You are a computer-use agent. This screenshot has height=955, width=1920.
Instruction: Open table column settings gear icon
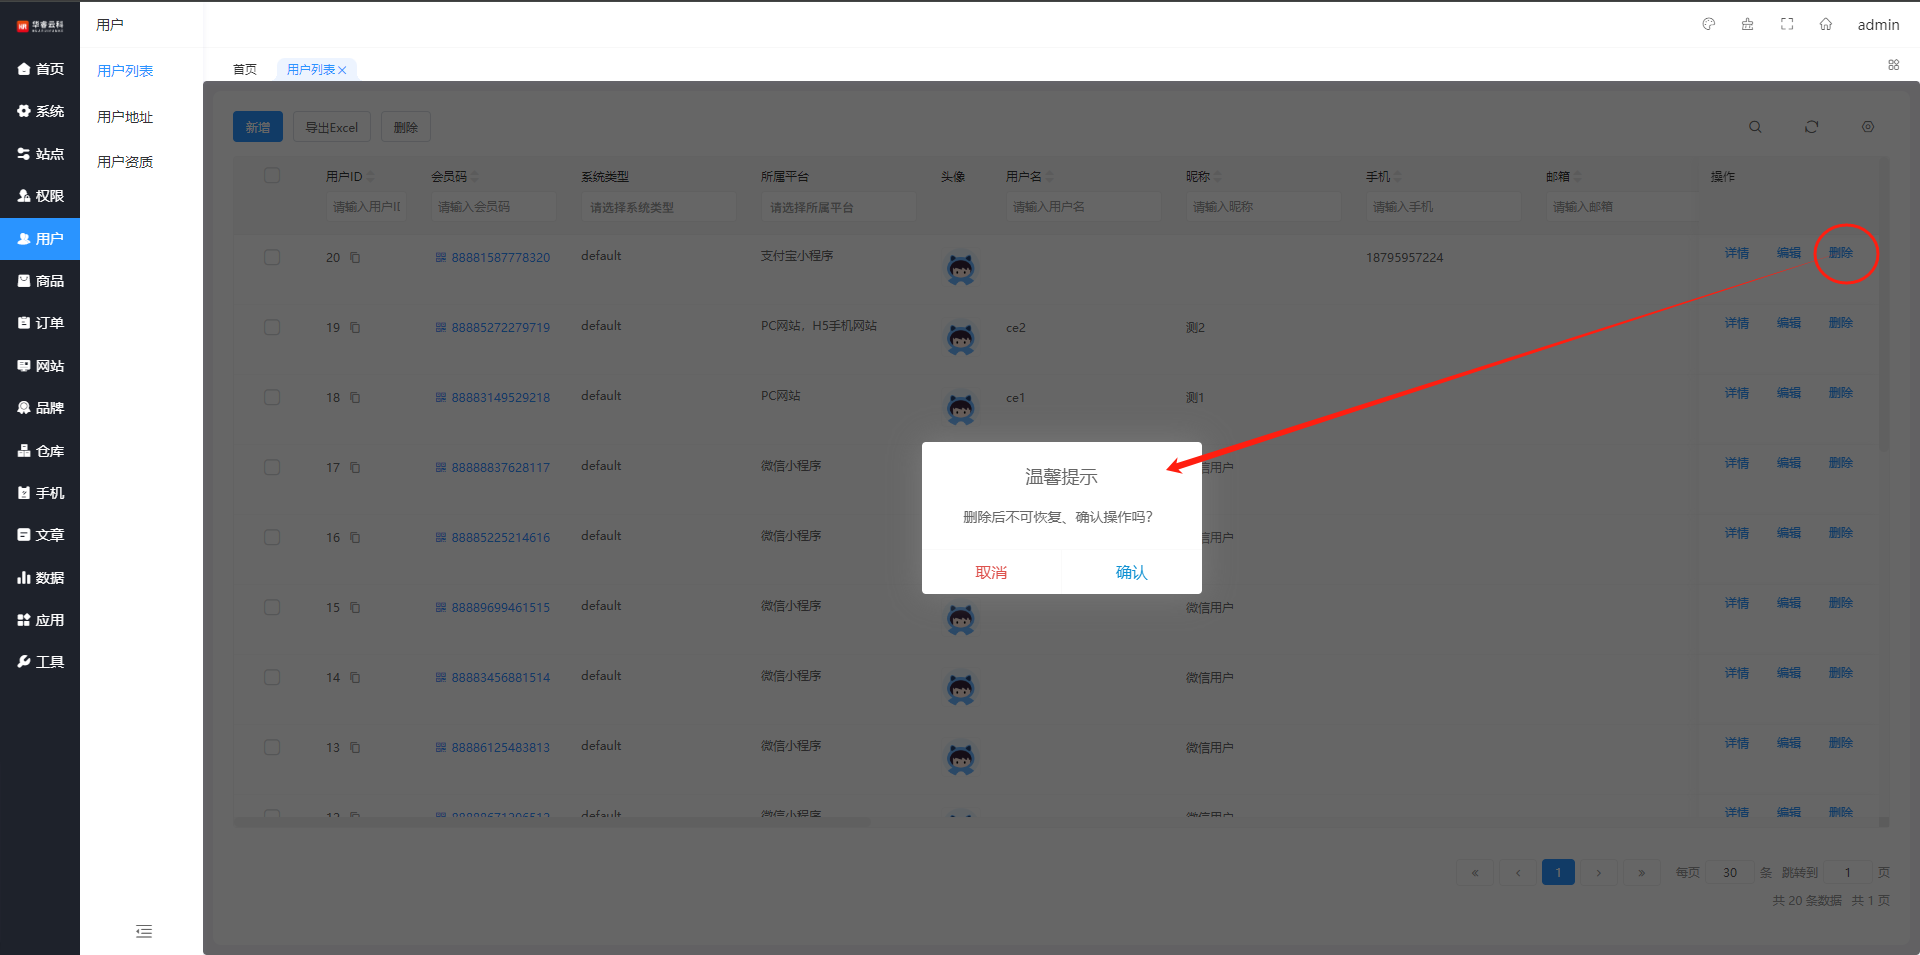(x=1867, y=127)
